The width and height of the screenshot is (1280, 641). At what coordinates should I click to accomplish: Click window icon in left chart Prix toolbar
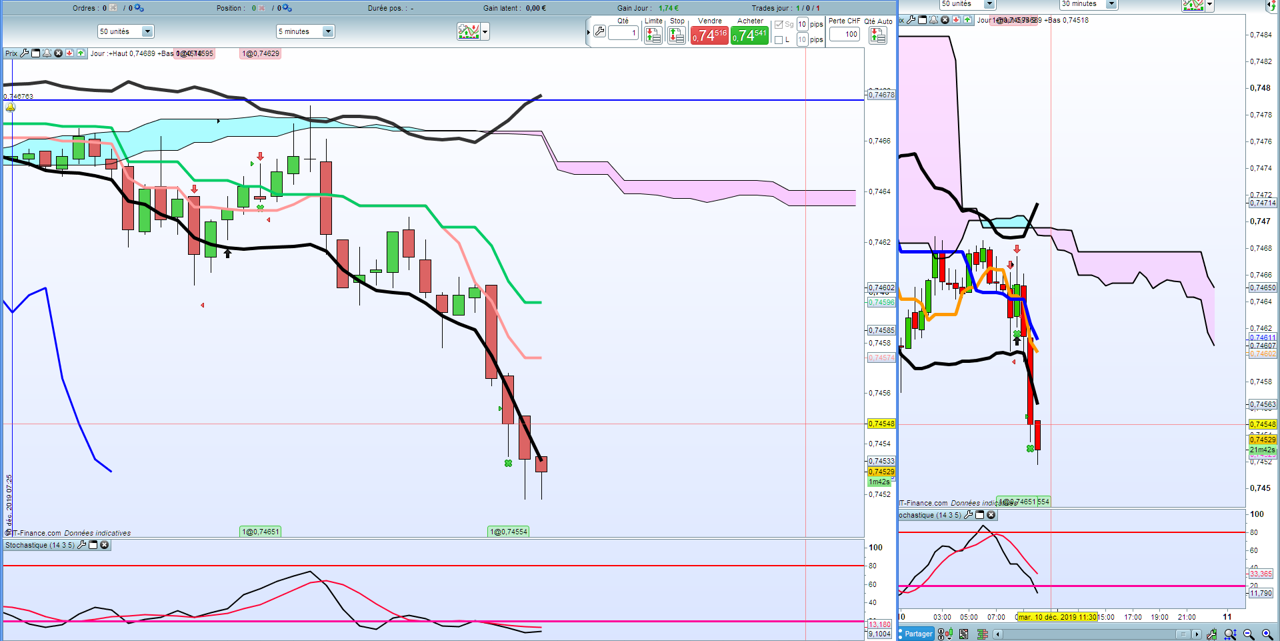tap(35, 53)
